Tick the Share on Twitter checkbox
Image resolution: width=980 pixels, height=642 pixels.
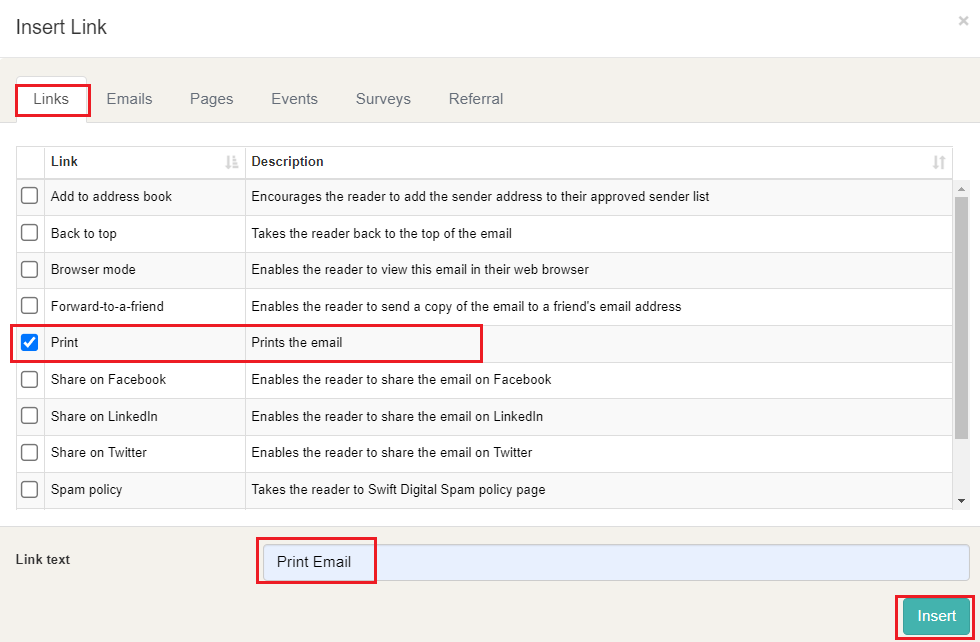[29, 453]
